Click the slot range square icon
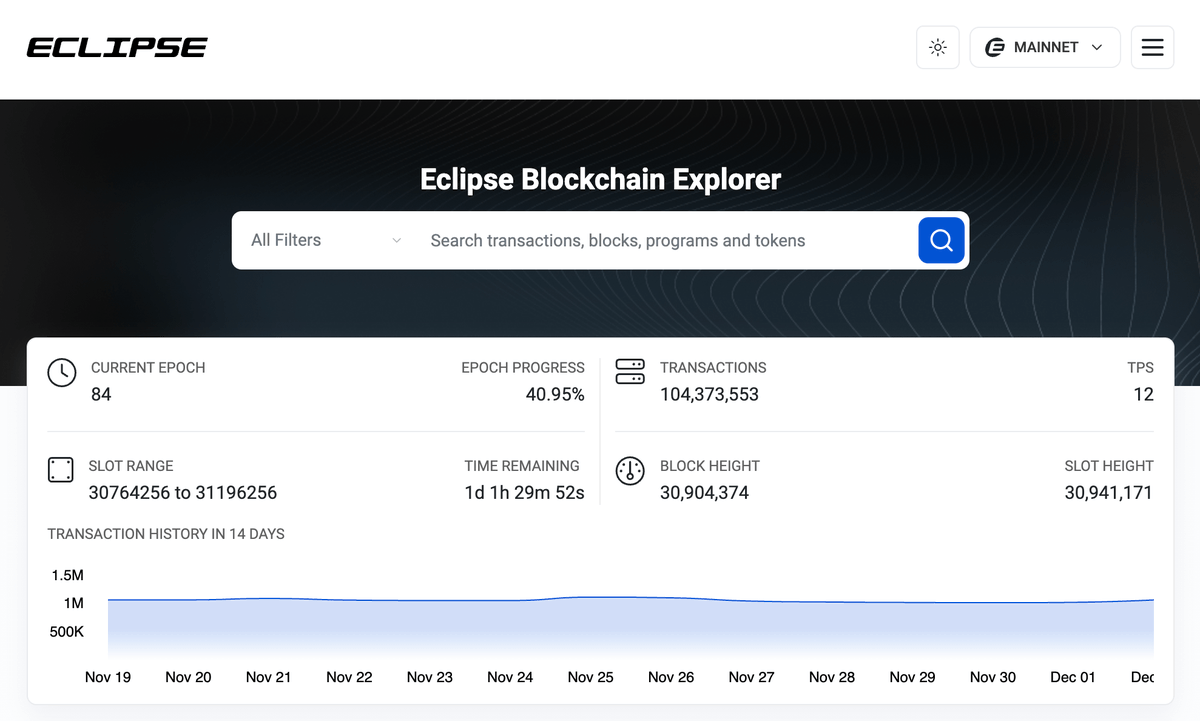Image resolution: width=1200 pixels, height=721 pixels. tap(61, 470)
